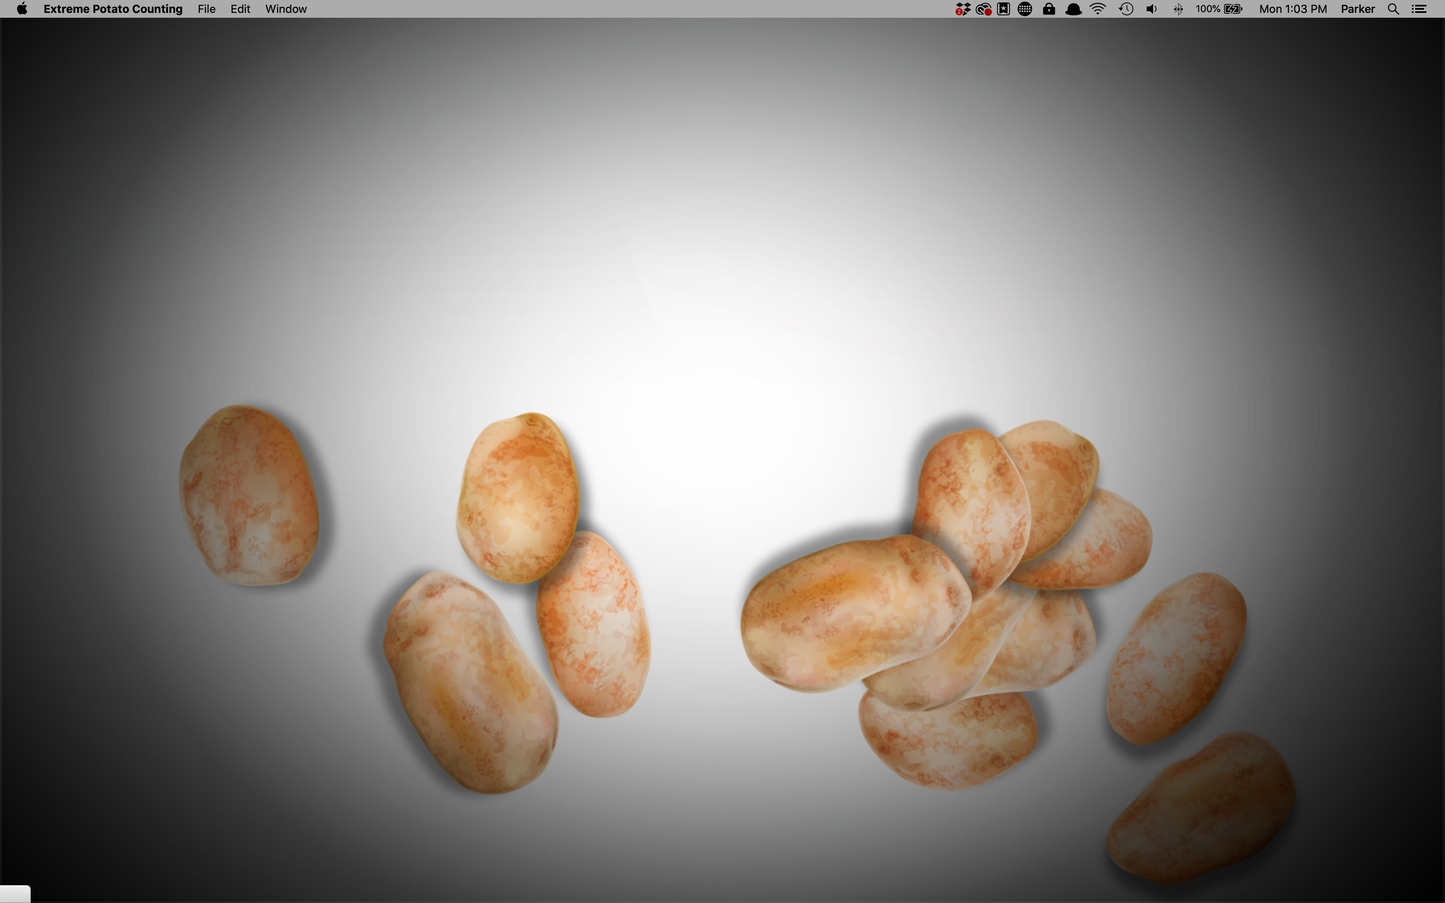Image resolution: width=1445 pixels, height=903 pixels.
Task: Open the Edit menu
Action: point(240,9)
